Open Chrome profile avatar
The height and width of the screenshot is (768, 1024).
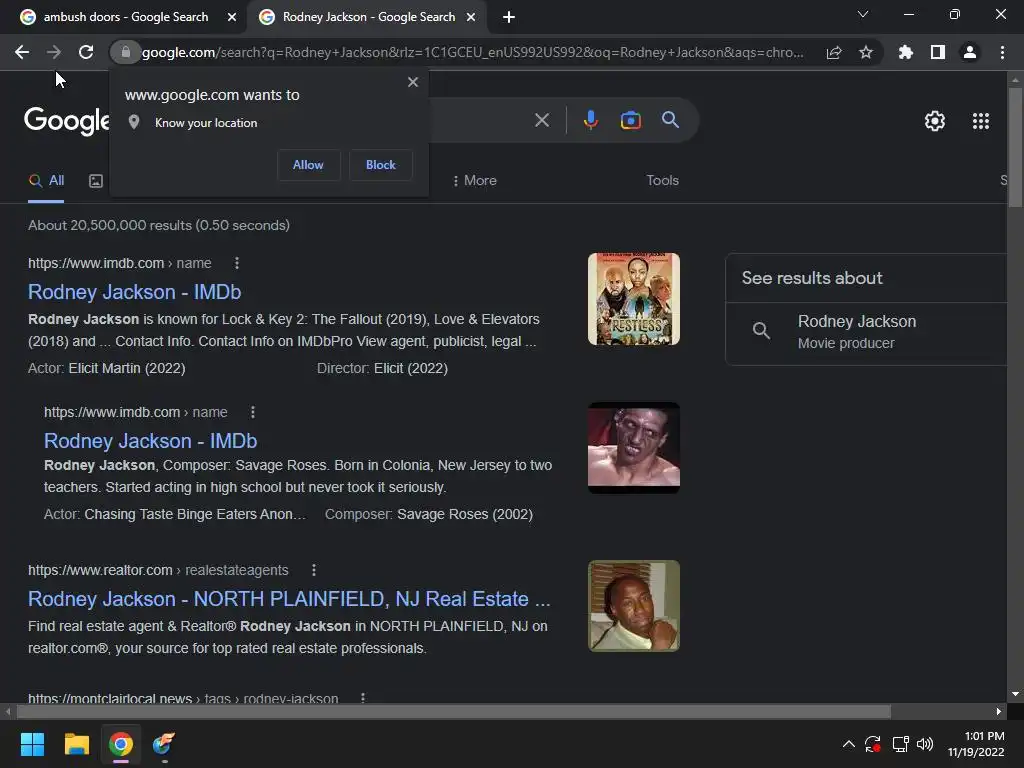(x=970, y=52)
